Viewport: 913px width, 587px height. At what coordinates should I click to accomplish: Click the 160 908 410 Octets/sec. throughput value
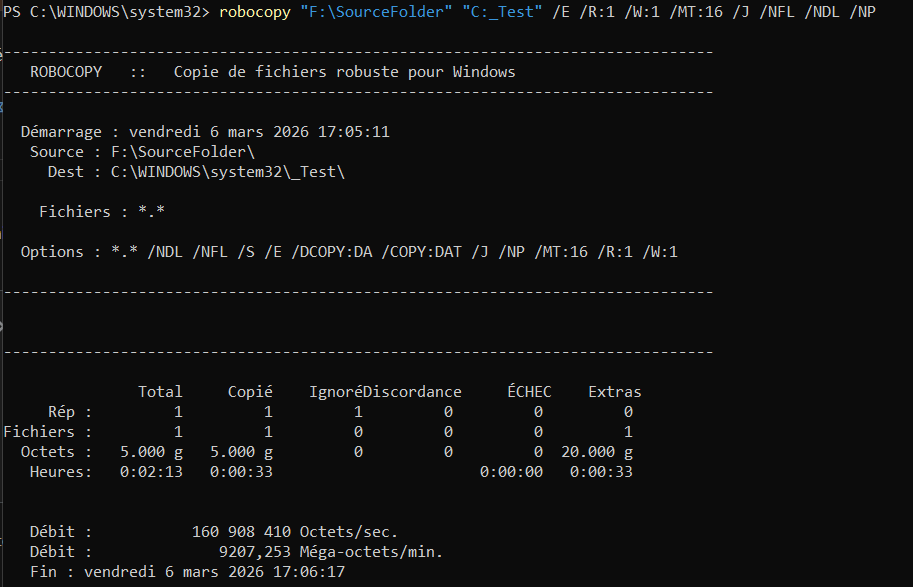point(295,532)
